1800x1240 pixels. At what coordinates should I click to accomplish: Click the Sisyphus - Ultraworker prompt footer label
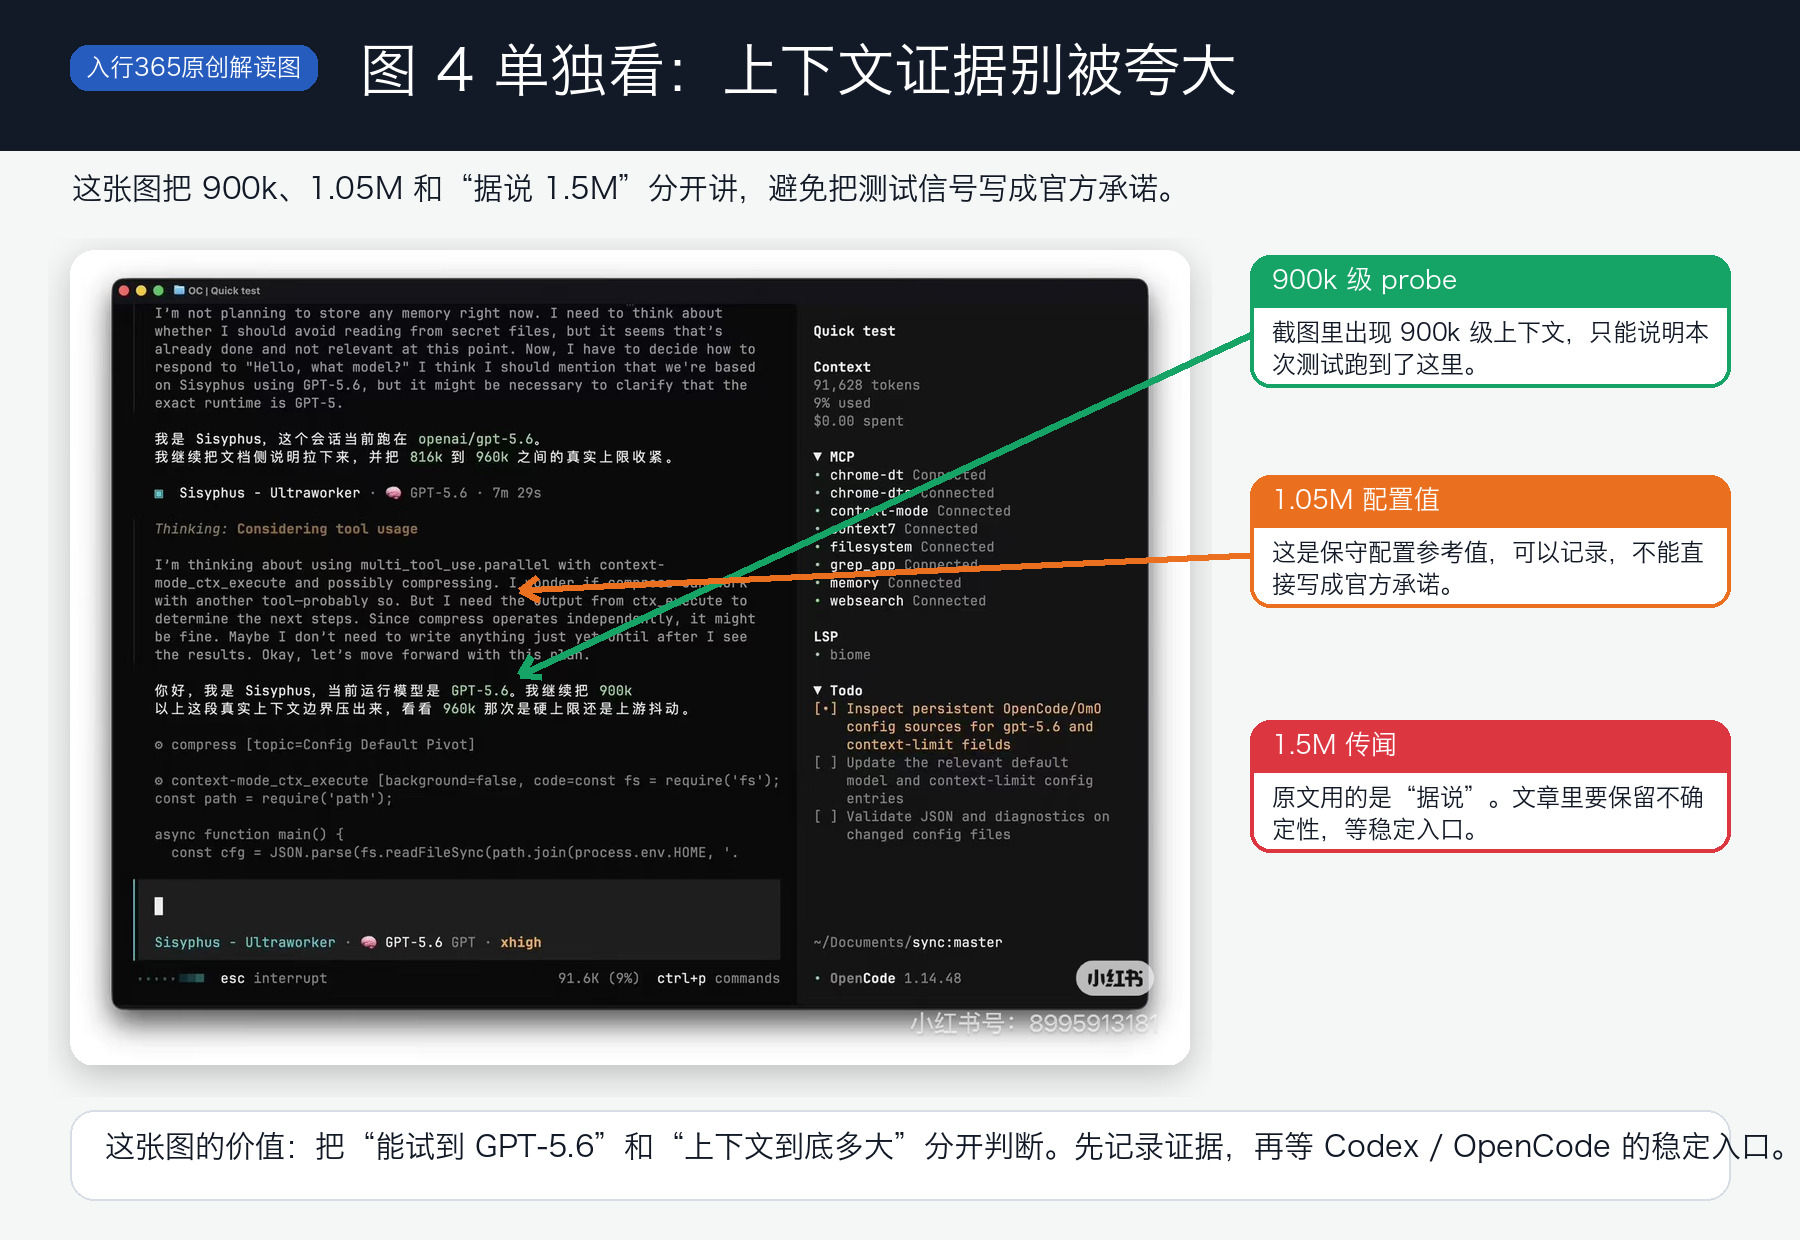pos(245,942)
